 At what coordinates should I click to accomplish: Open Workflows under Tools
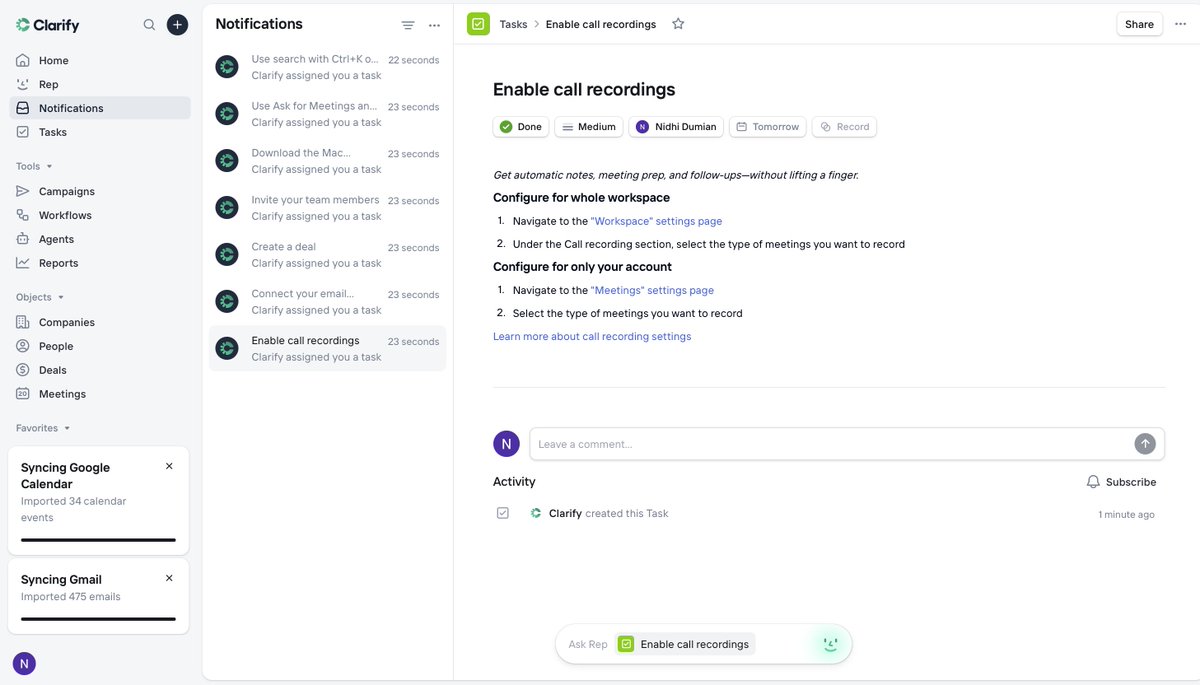[100, 215]
